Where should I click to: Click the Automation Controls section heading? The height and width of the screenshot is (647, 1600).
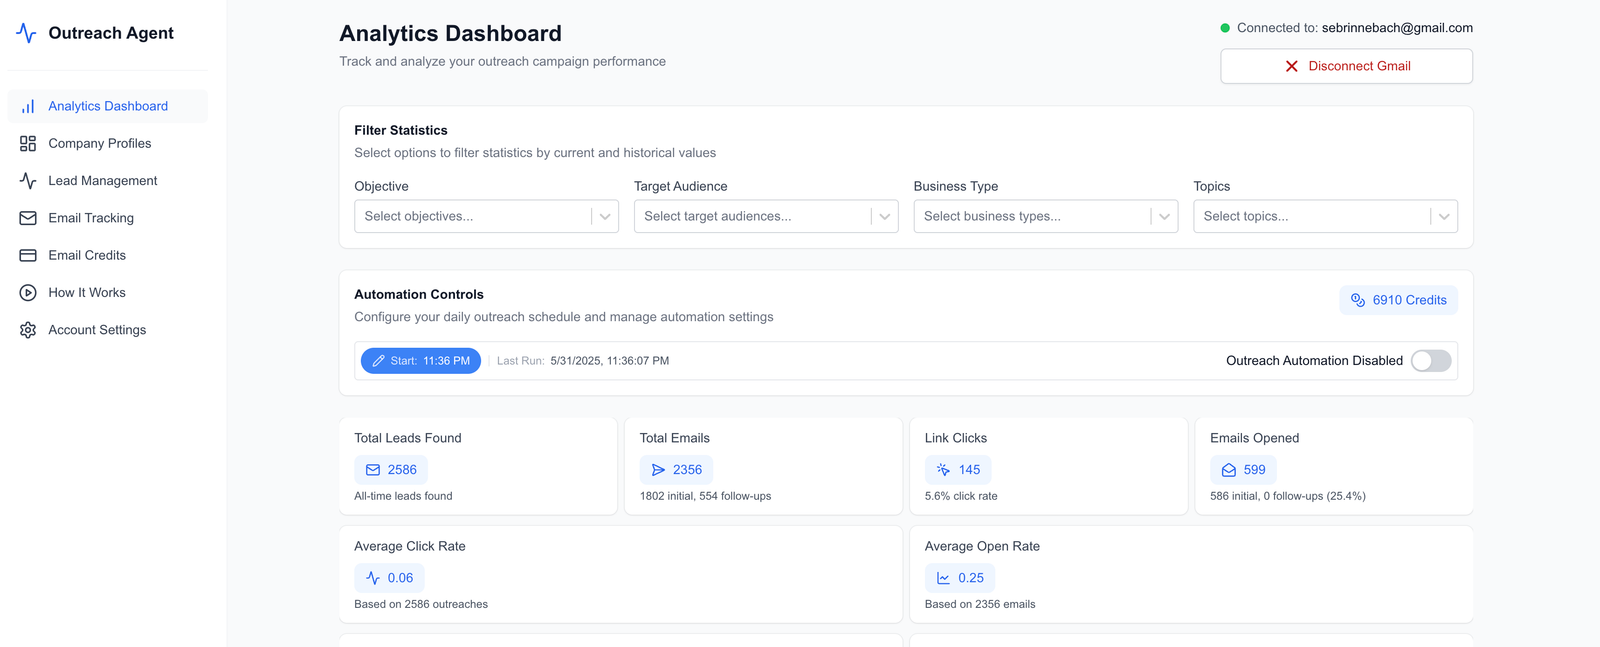419,294
